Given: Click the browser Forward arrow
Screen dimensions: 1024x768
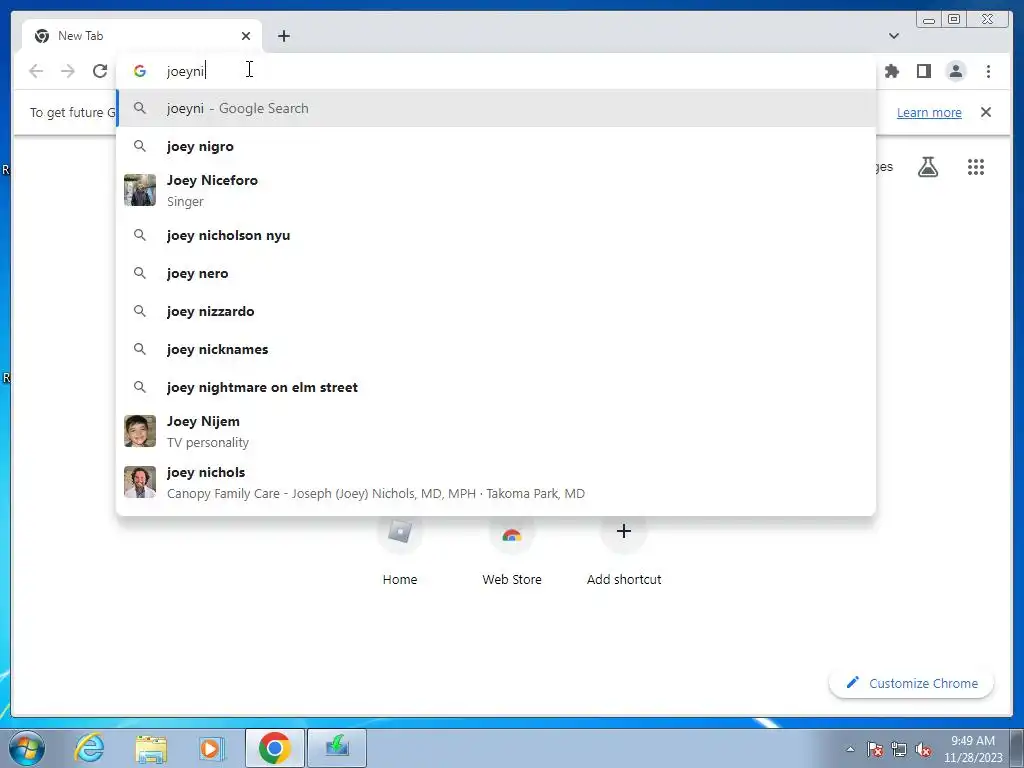Looking at the screenshot, I should (x=68, y=71).
